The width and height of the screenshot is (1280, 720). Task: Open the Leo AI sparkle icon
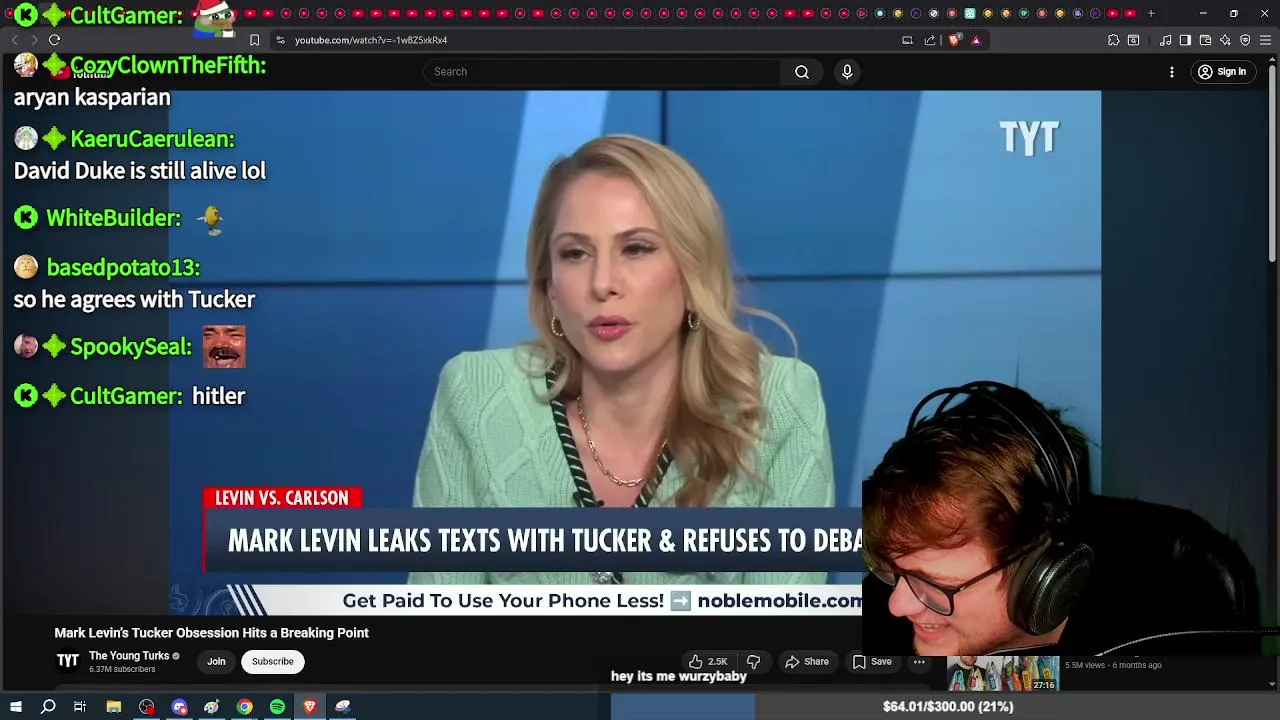pos(1225,40)
